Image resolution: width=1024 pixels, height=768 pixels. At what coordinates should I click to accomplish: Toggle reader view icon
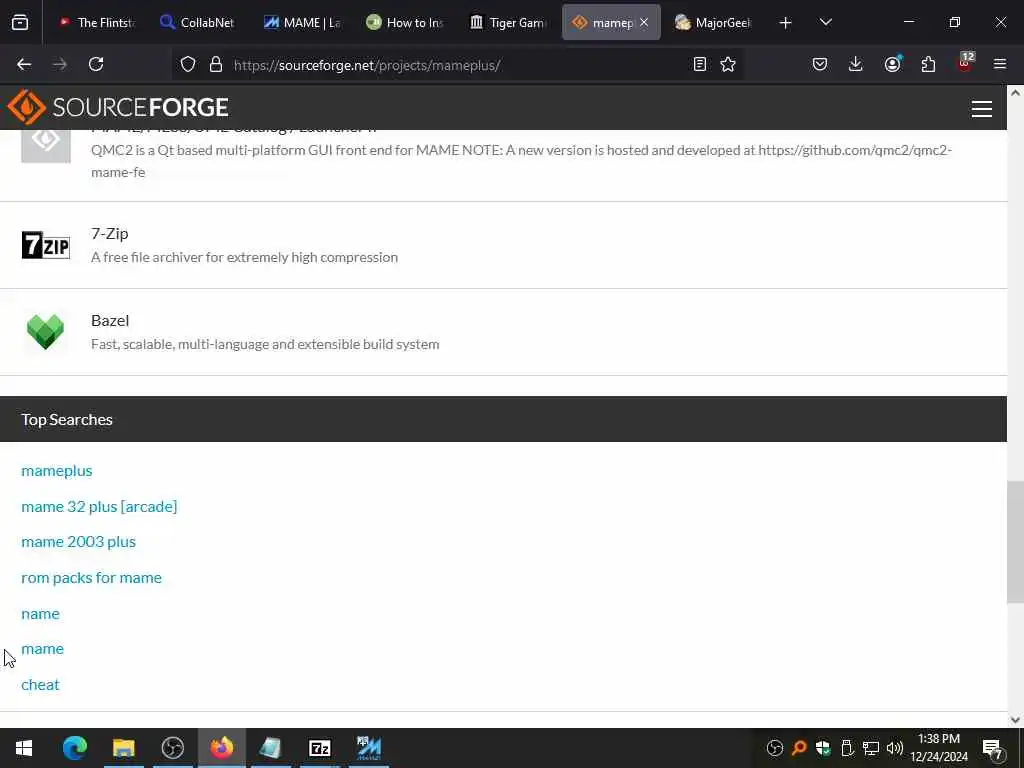[x=699, y=64]
